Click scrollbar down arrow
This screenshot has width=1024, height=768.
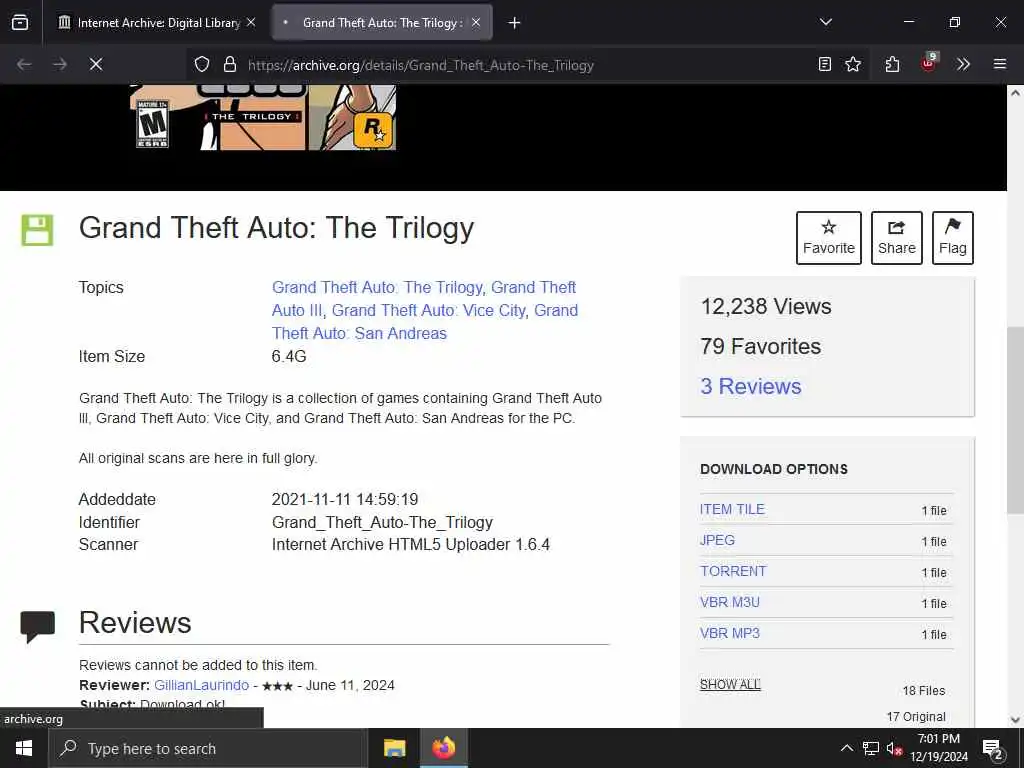[x=1015, y=720]
